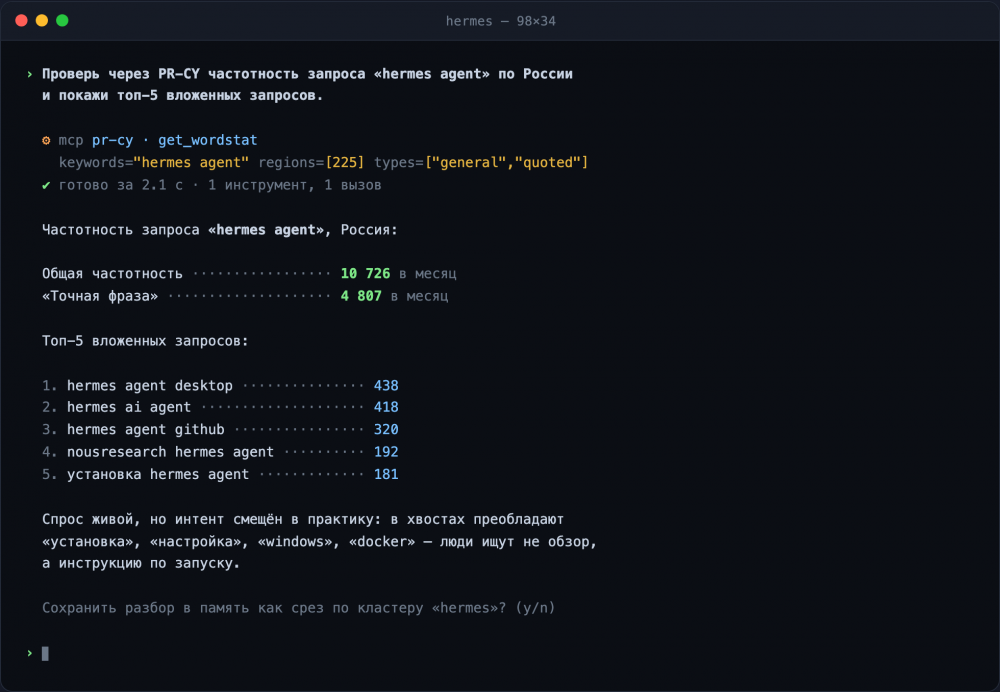Click the bottom prompt arrow by cursor
The width and height of the screenshot is (1000, 692).
pos(29,653)
